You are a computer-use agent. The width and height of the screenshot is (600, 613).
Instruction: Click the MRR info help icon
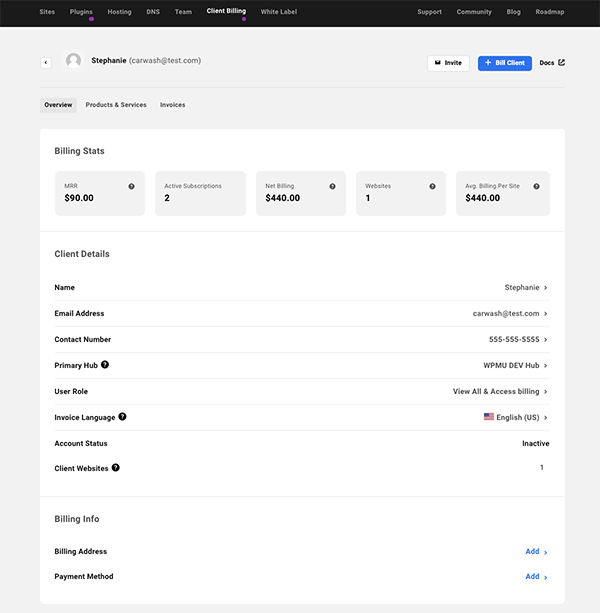[x=131, y=186]
